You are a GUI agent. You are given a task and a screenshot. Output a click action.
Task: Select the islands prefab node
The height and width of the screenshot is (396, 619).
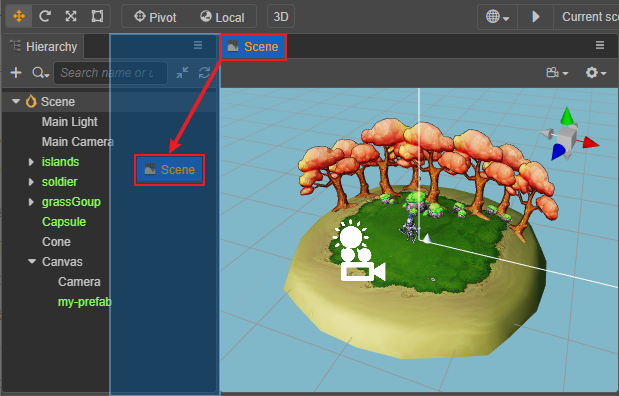pos(60,162)
